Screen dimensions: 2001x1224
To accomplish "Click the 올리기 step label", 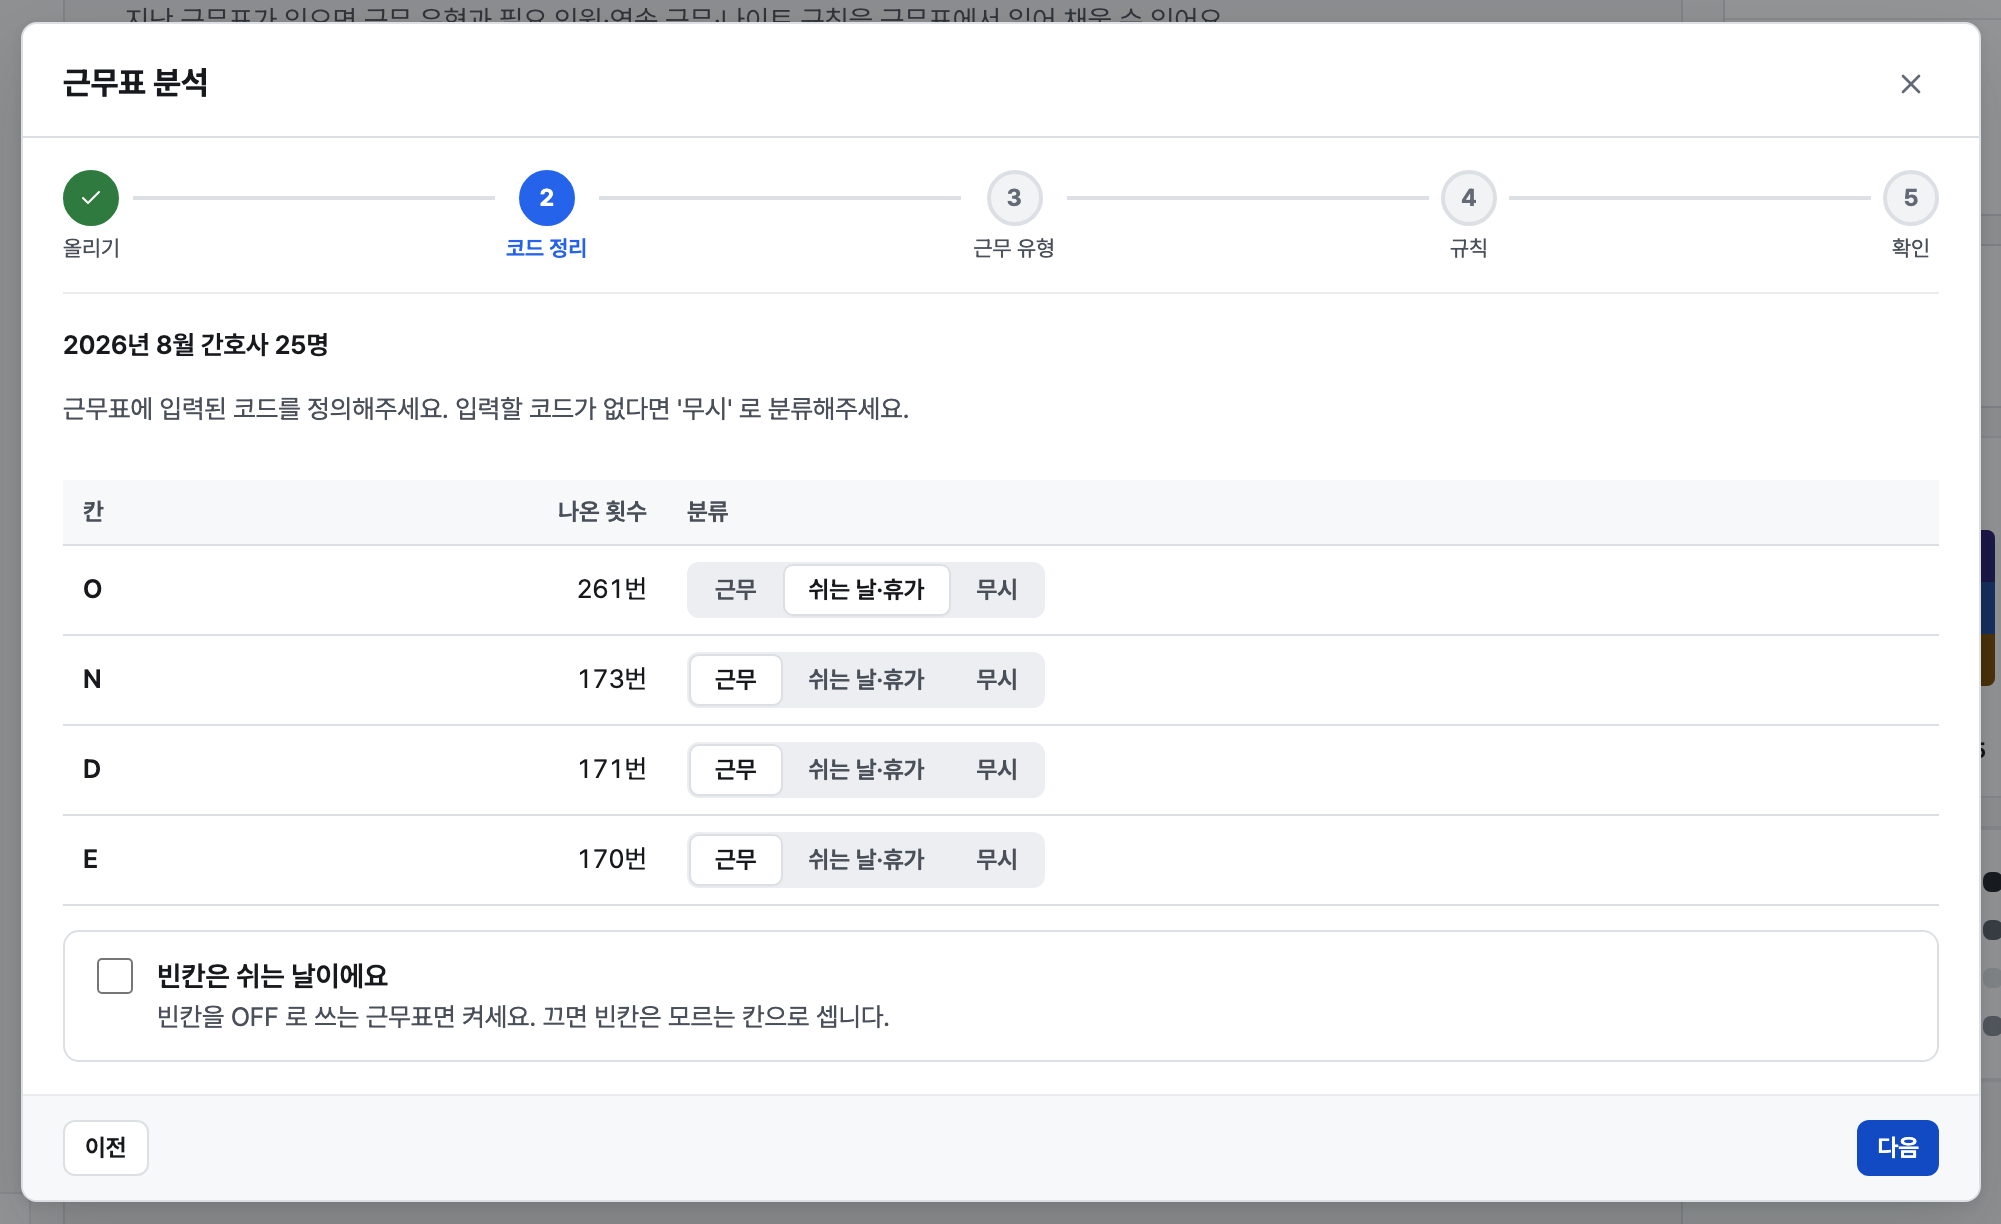I will click(91, 248).
